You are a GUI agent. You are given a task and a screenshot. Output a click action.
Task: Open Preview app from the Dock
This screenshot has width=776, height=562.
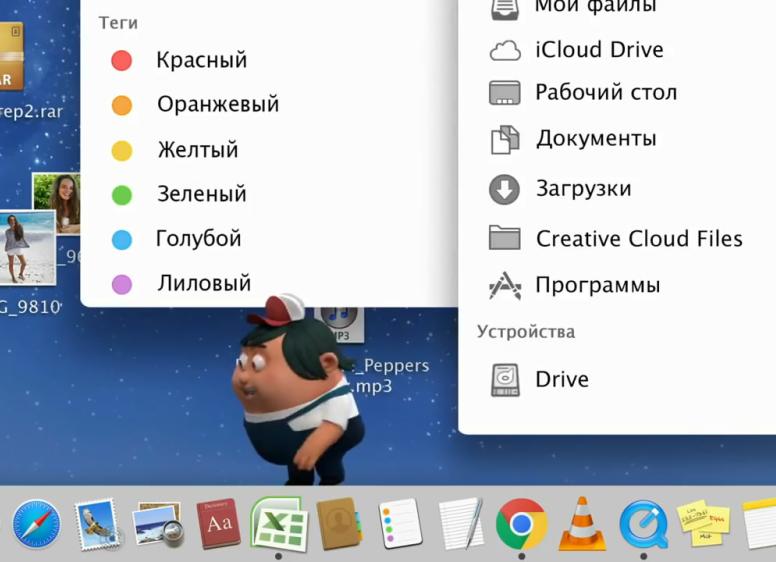[158, 525]
